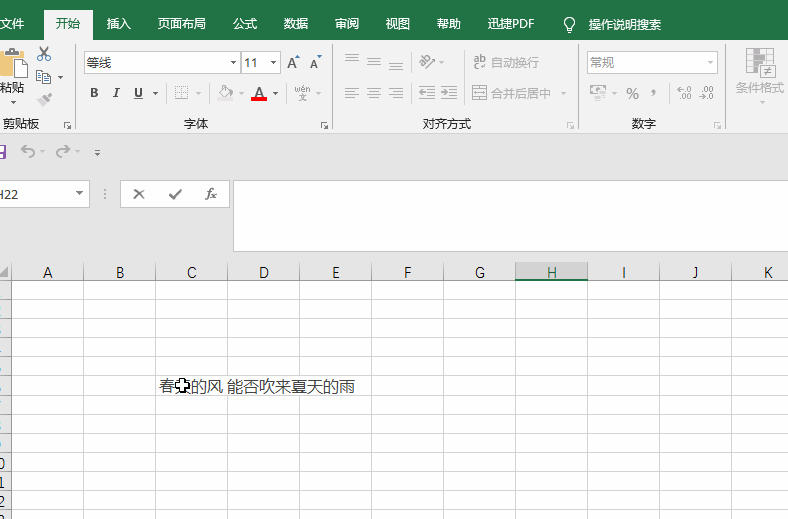Select the Format Painter brush
The height and width of the screenshot is (519, 788).
(44, 99)
